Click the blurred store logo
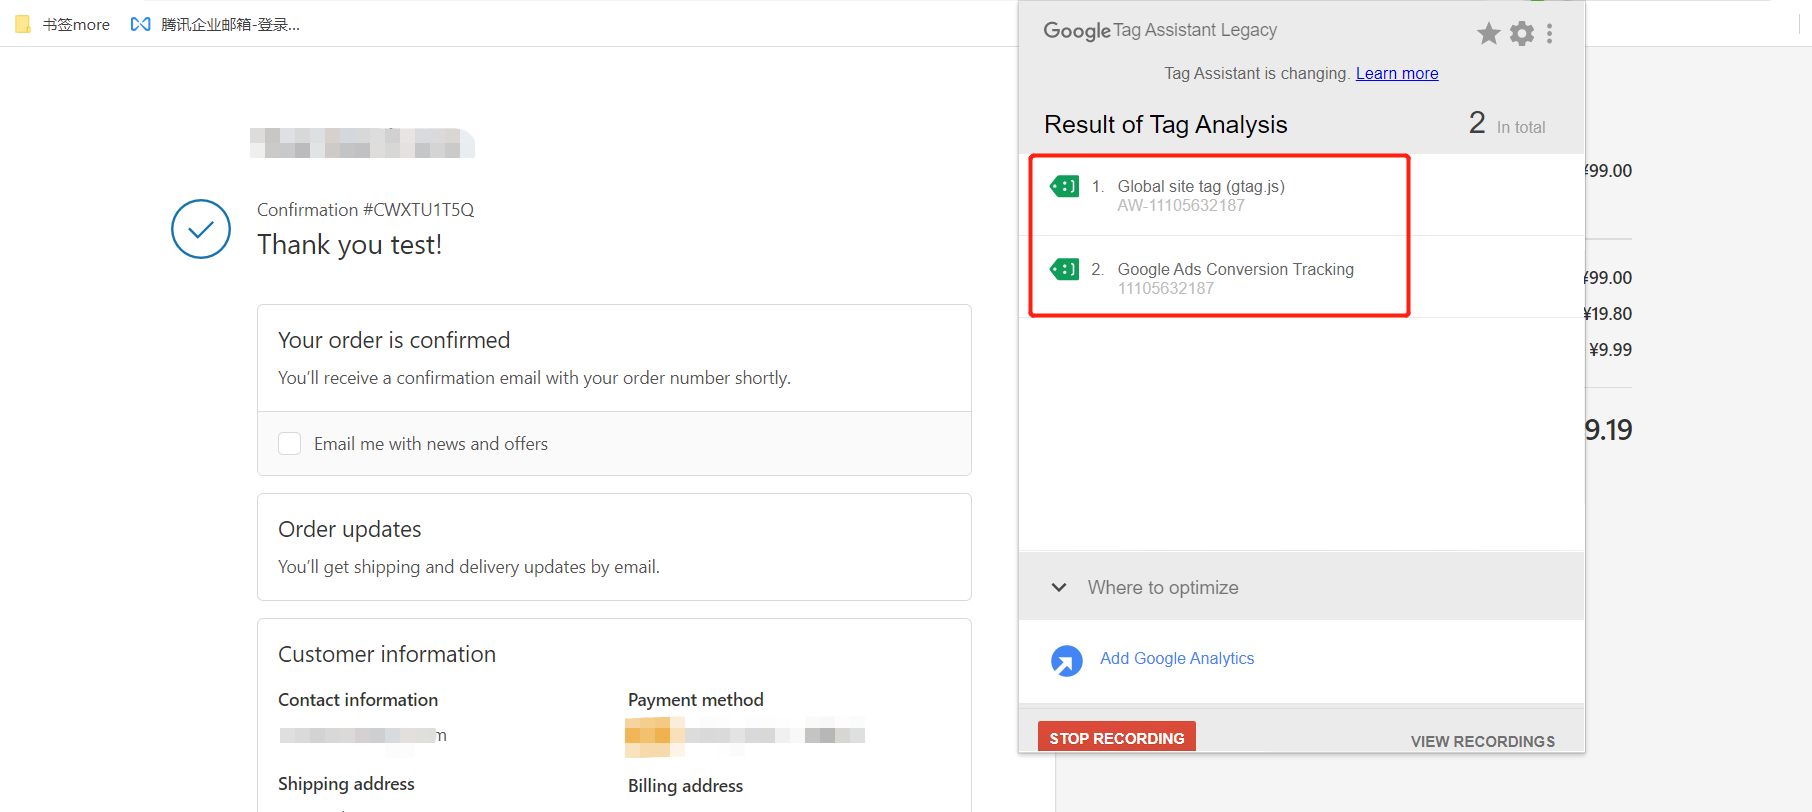This screenshot has width=1812, height=812. point(362,143)
